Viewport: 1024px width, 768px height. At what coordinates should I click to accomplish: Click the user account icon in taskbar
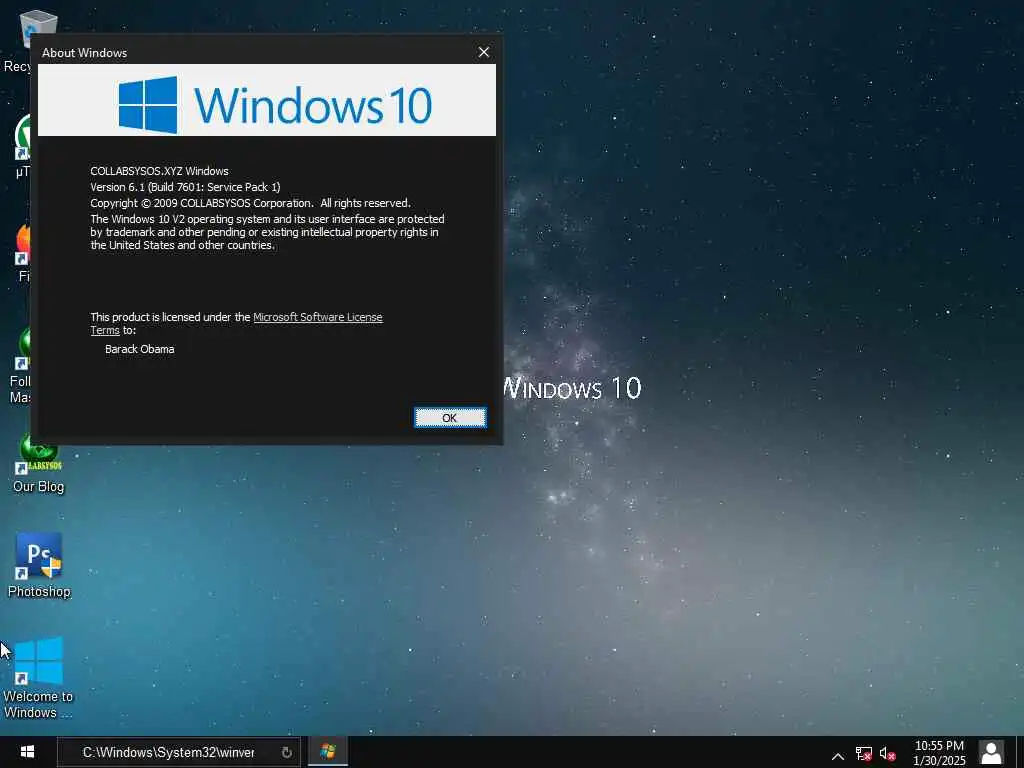[991, 753]
